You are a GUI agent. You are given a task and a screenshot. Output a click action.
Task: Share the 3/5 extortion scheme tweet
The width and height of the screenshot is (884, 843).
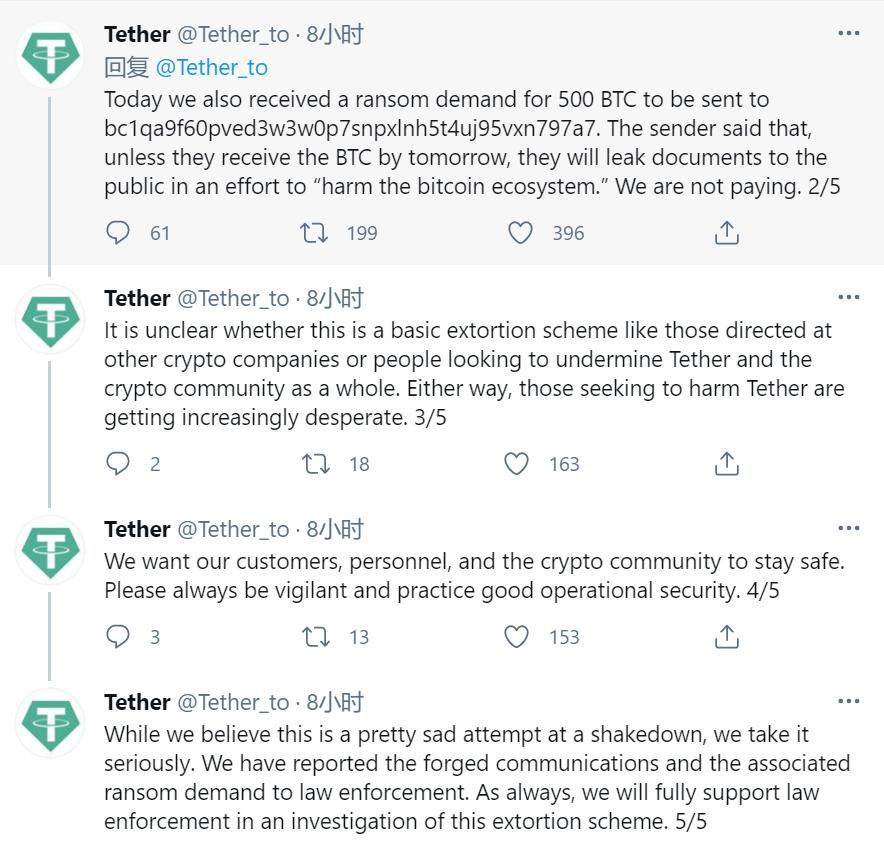click(x=727, y=464)
